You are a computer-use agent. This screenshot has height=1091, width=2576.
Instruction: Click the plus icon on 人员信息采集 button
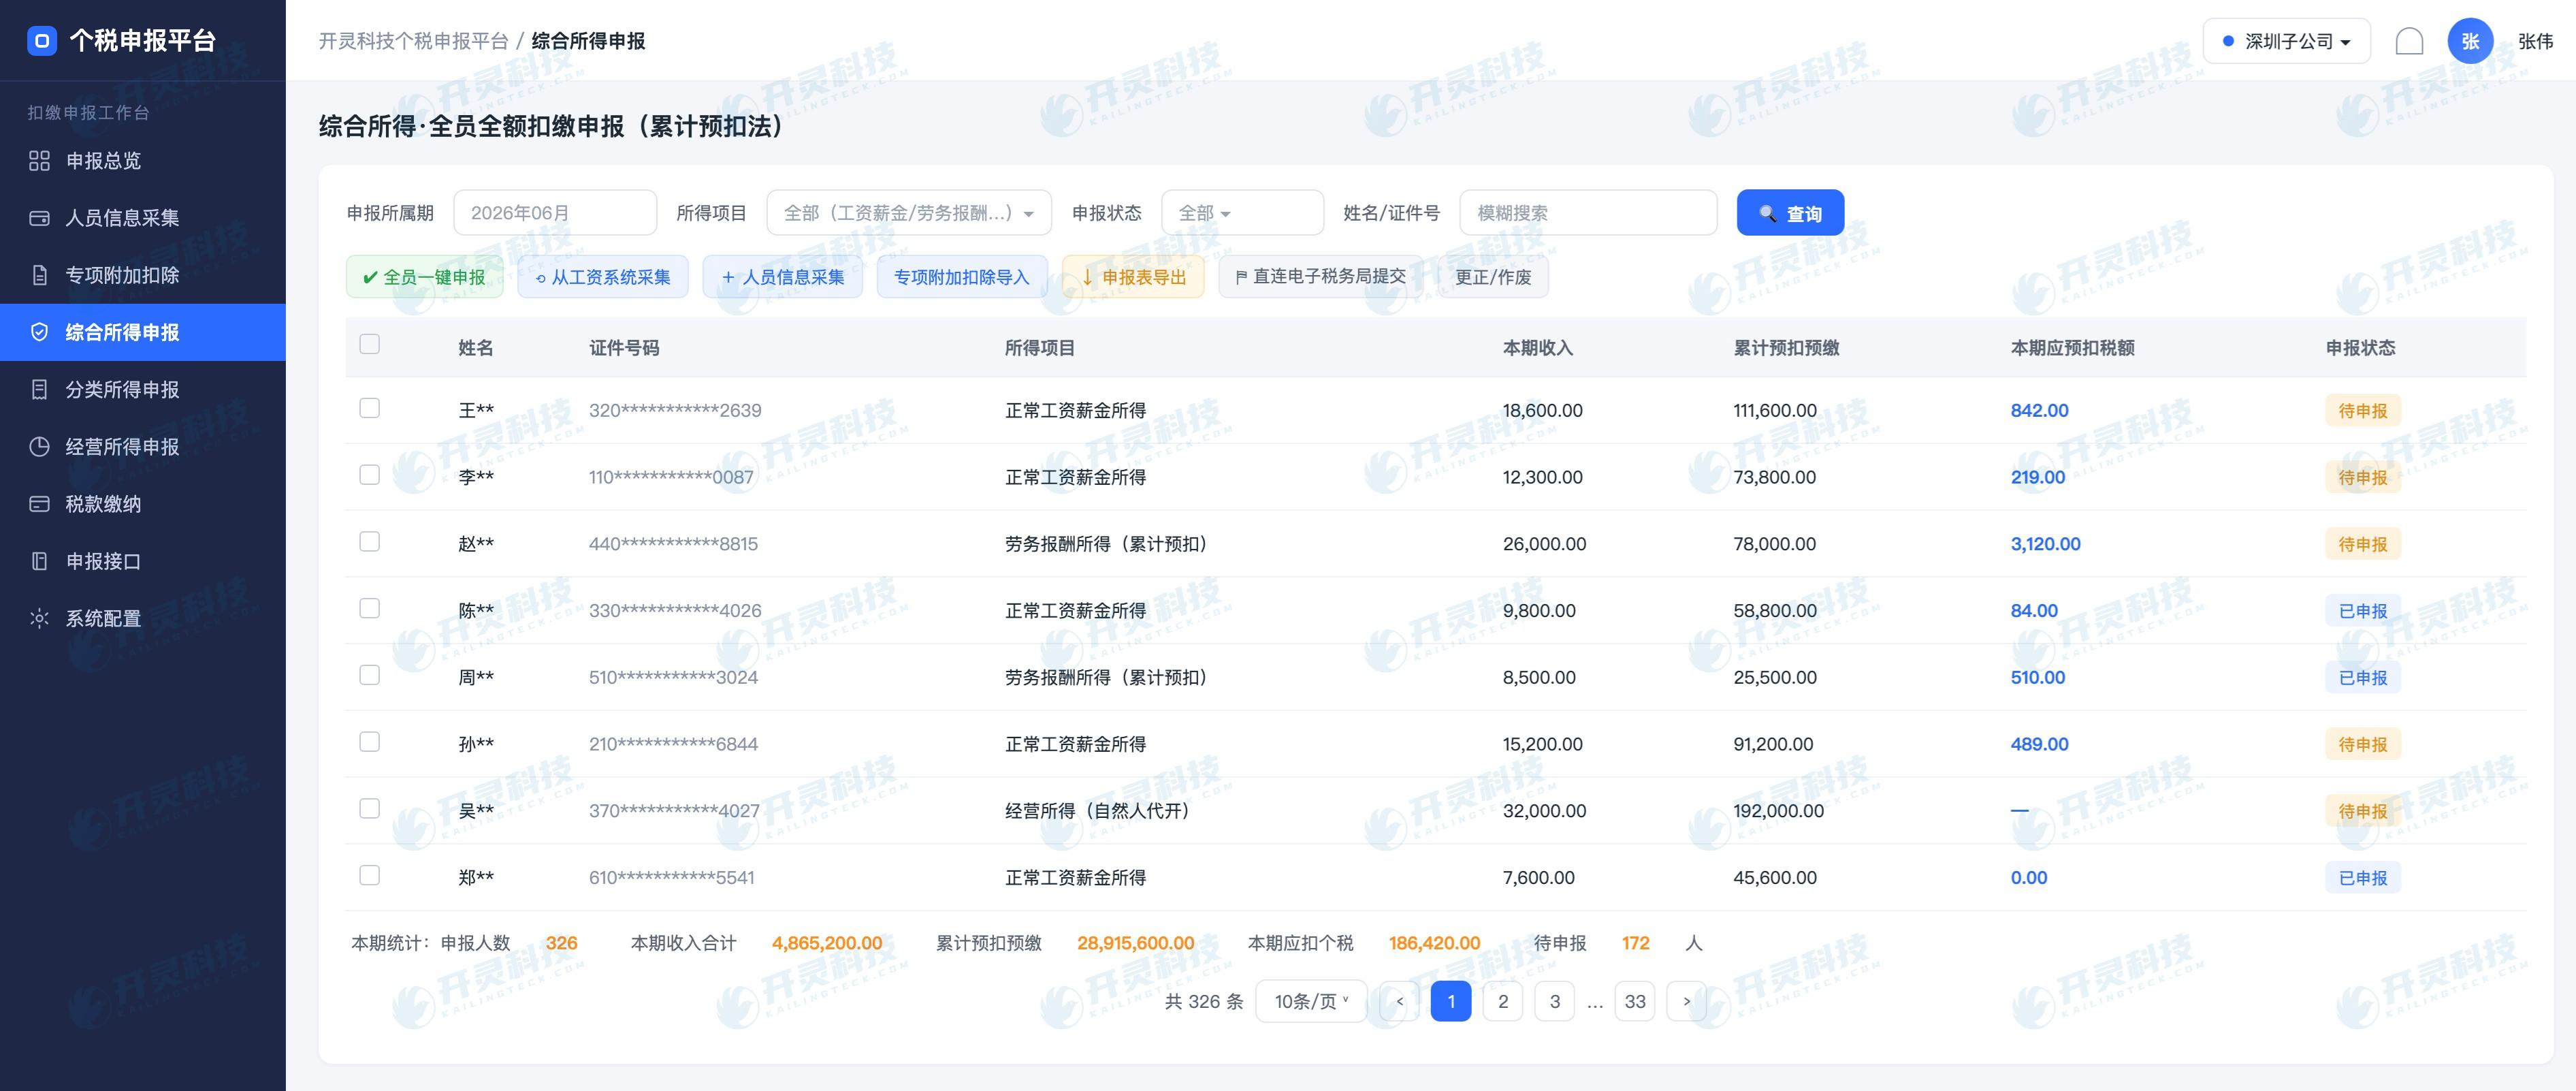click(x=728, y=277)
